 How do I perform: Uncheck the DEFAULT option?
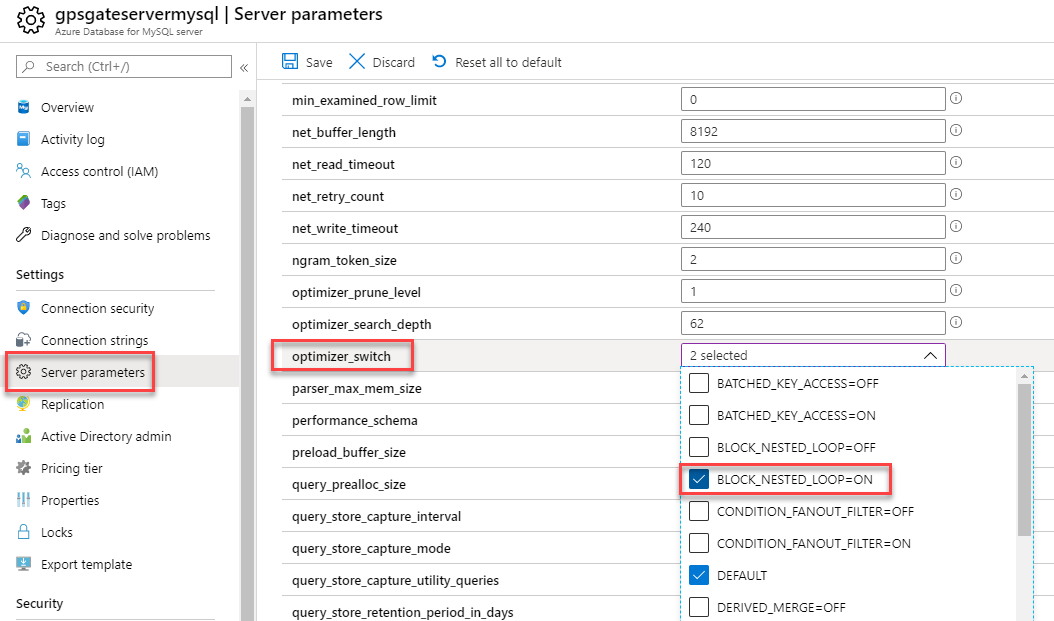(699, 575)
